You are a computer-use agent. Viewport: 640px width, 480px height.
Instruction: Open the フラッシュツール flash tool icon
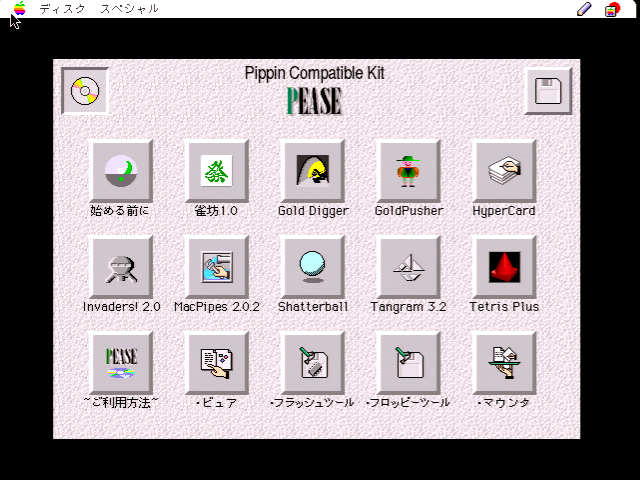[x=313, y=363]
